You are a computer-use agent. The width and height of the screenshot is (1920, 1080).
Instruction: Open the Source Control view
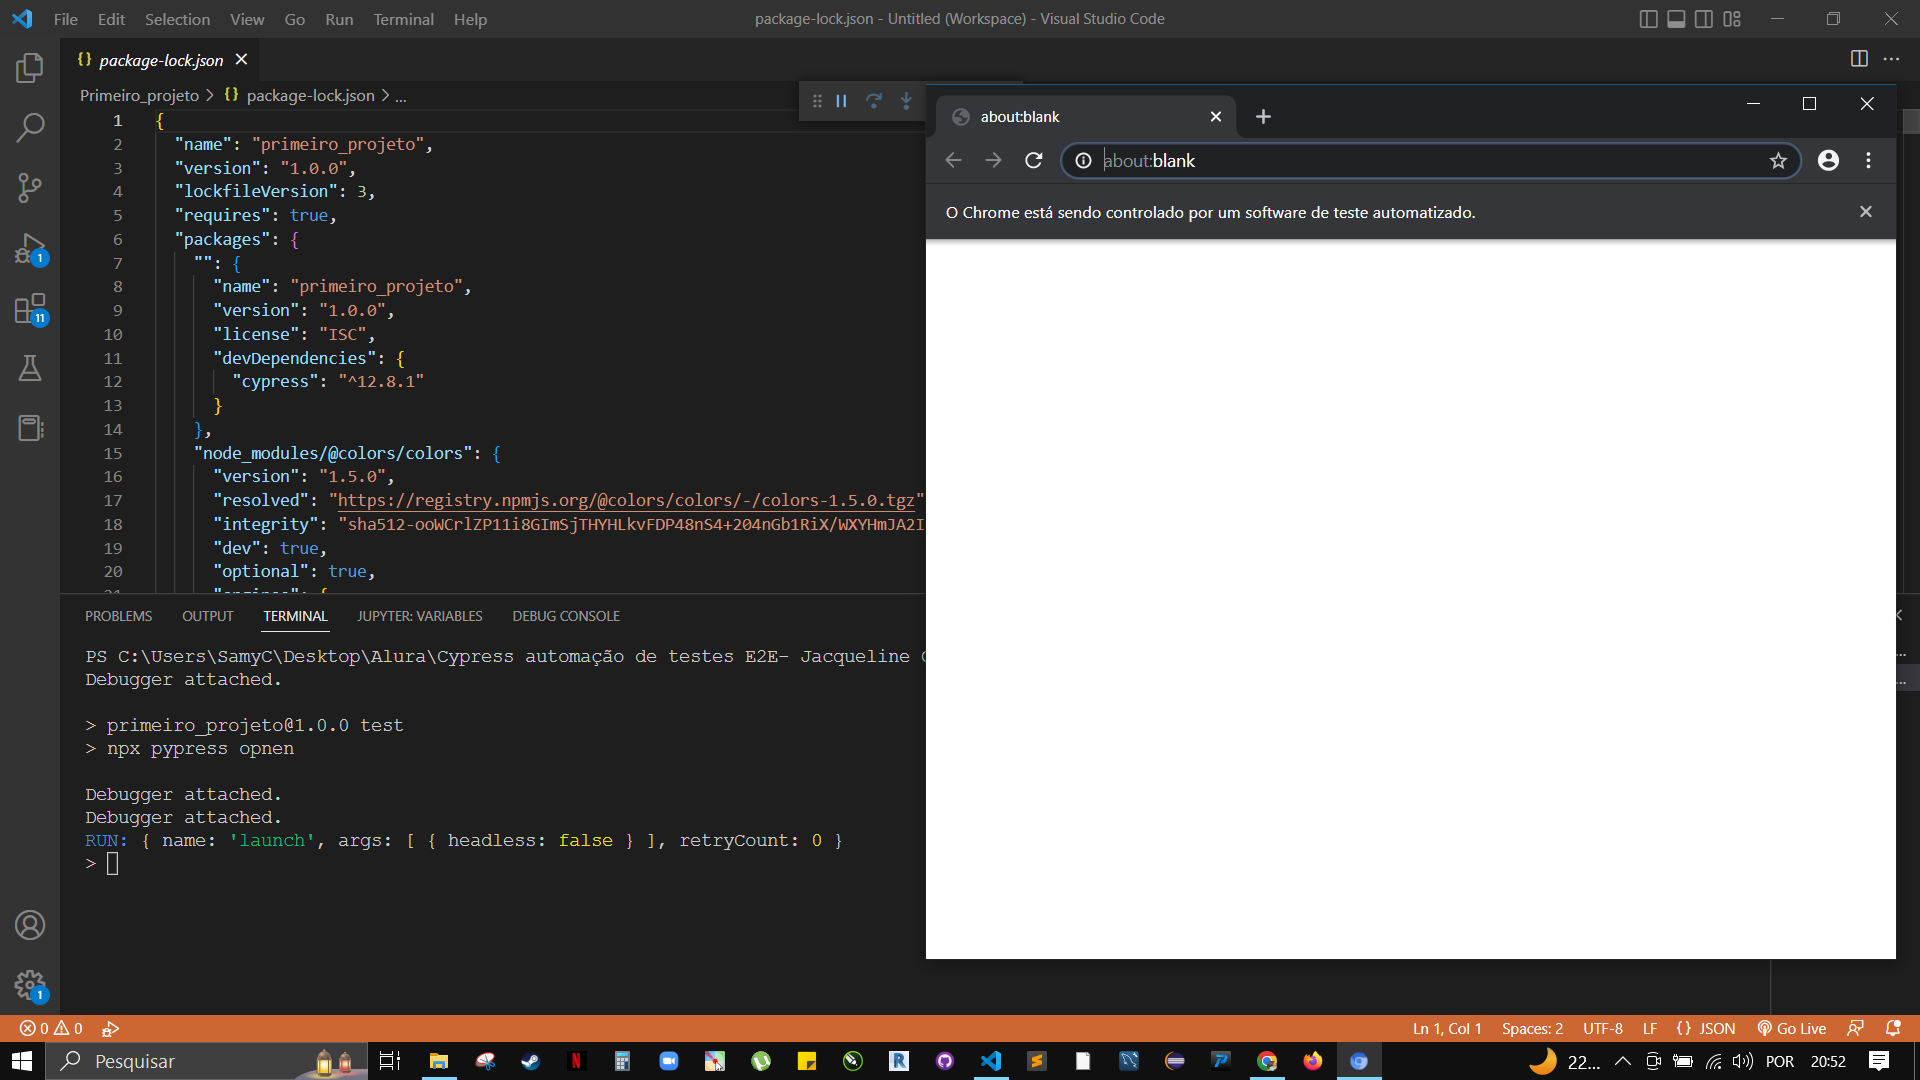pyautogui.click(x=30, y=187)
